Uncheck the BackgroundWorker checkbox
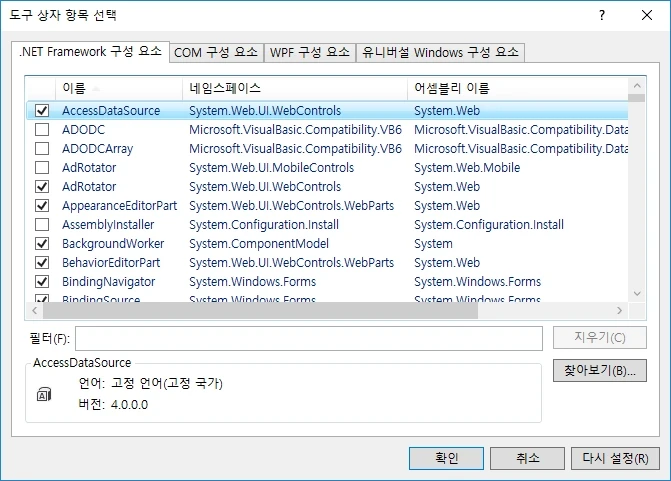Image resolution: width=671 pixels, height=481 pixels. tap(42, 244)
